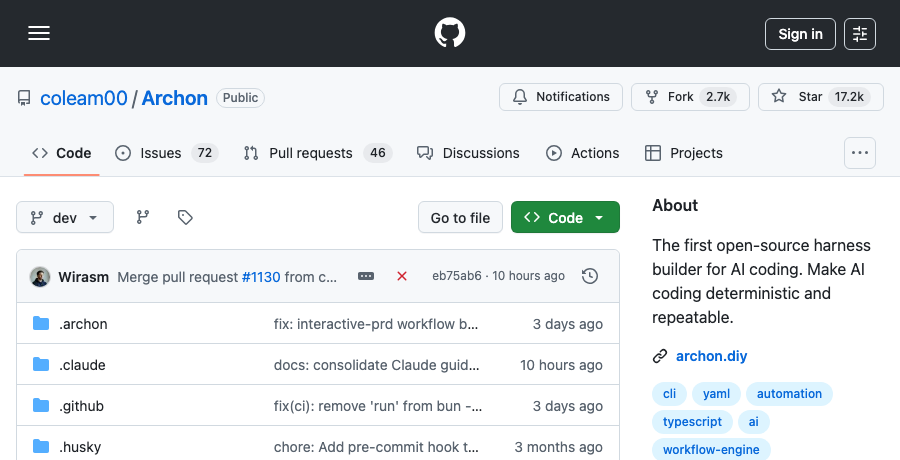900x460 pixels.
Task: Click '10 hours ago' in .claude row
Action: [561, 365]
